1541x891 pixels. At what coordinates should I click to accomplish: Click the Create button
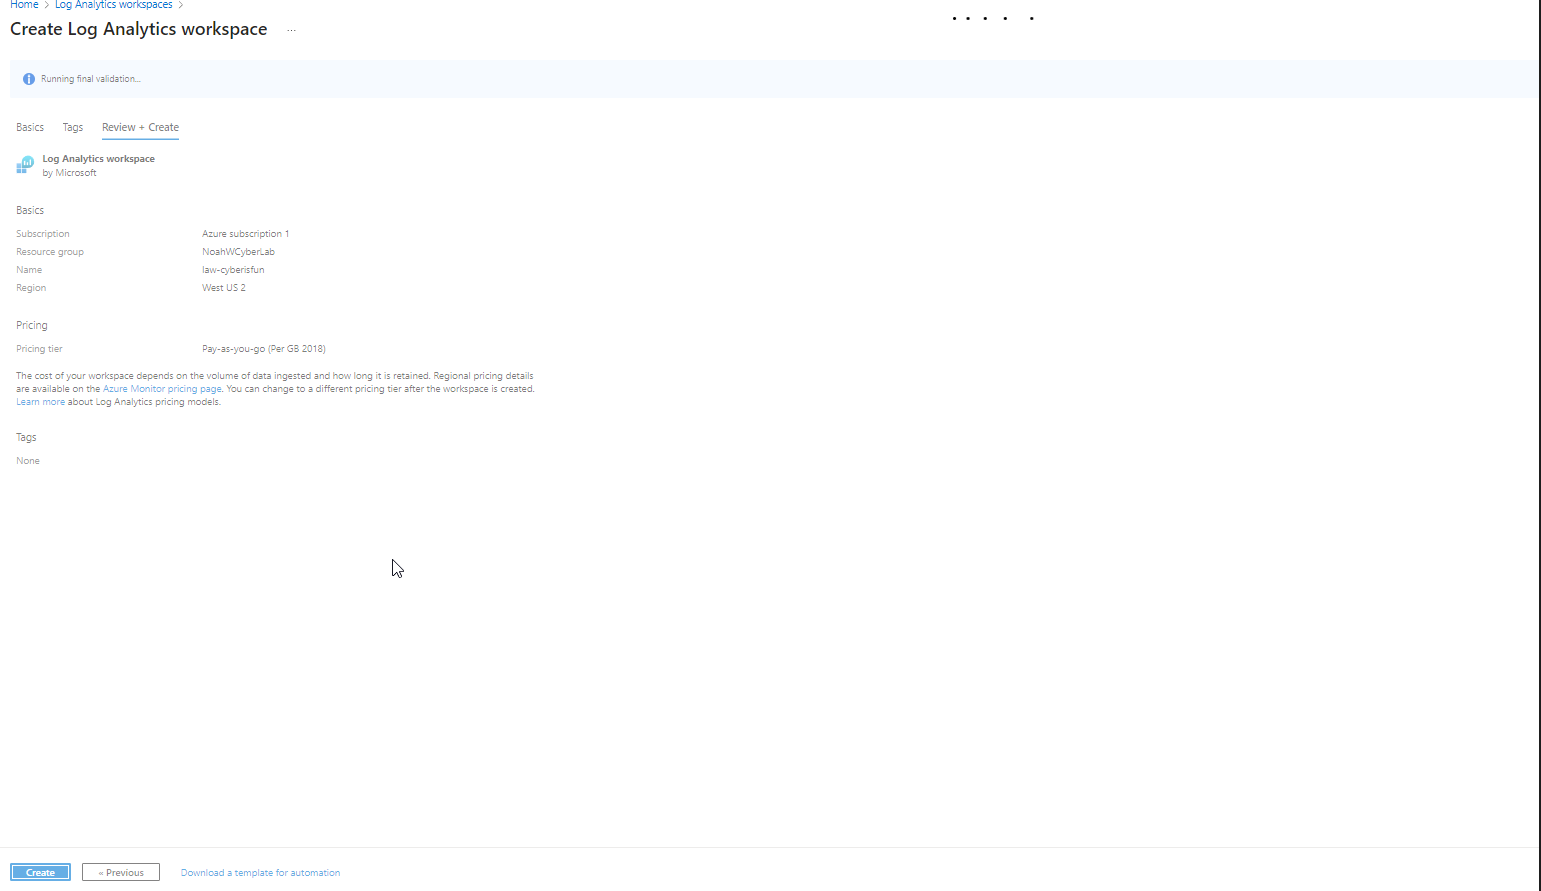click(40, 872)
